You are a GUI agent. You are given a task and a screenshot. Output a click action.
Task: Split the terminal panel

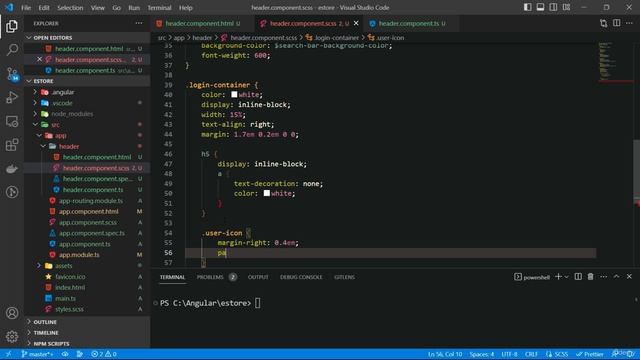(578, 277)
